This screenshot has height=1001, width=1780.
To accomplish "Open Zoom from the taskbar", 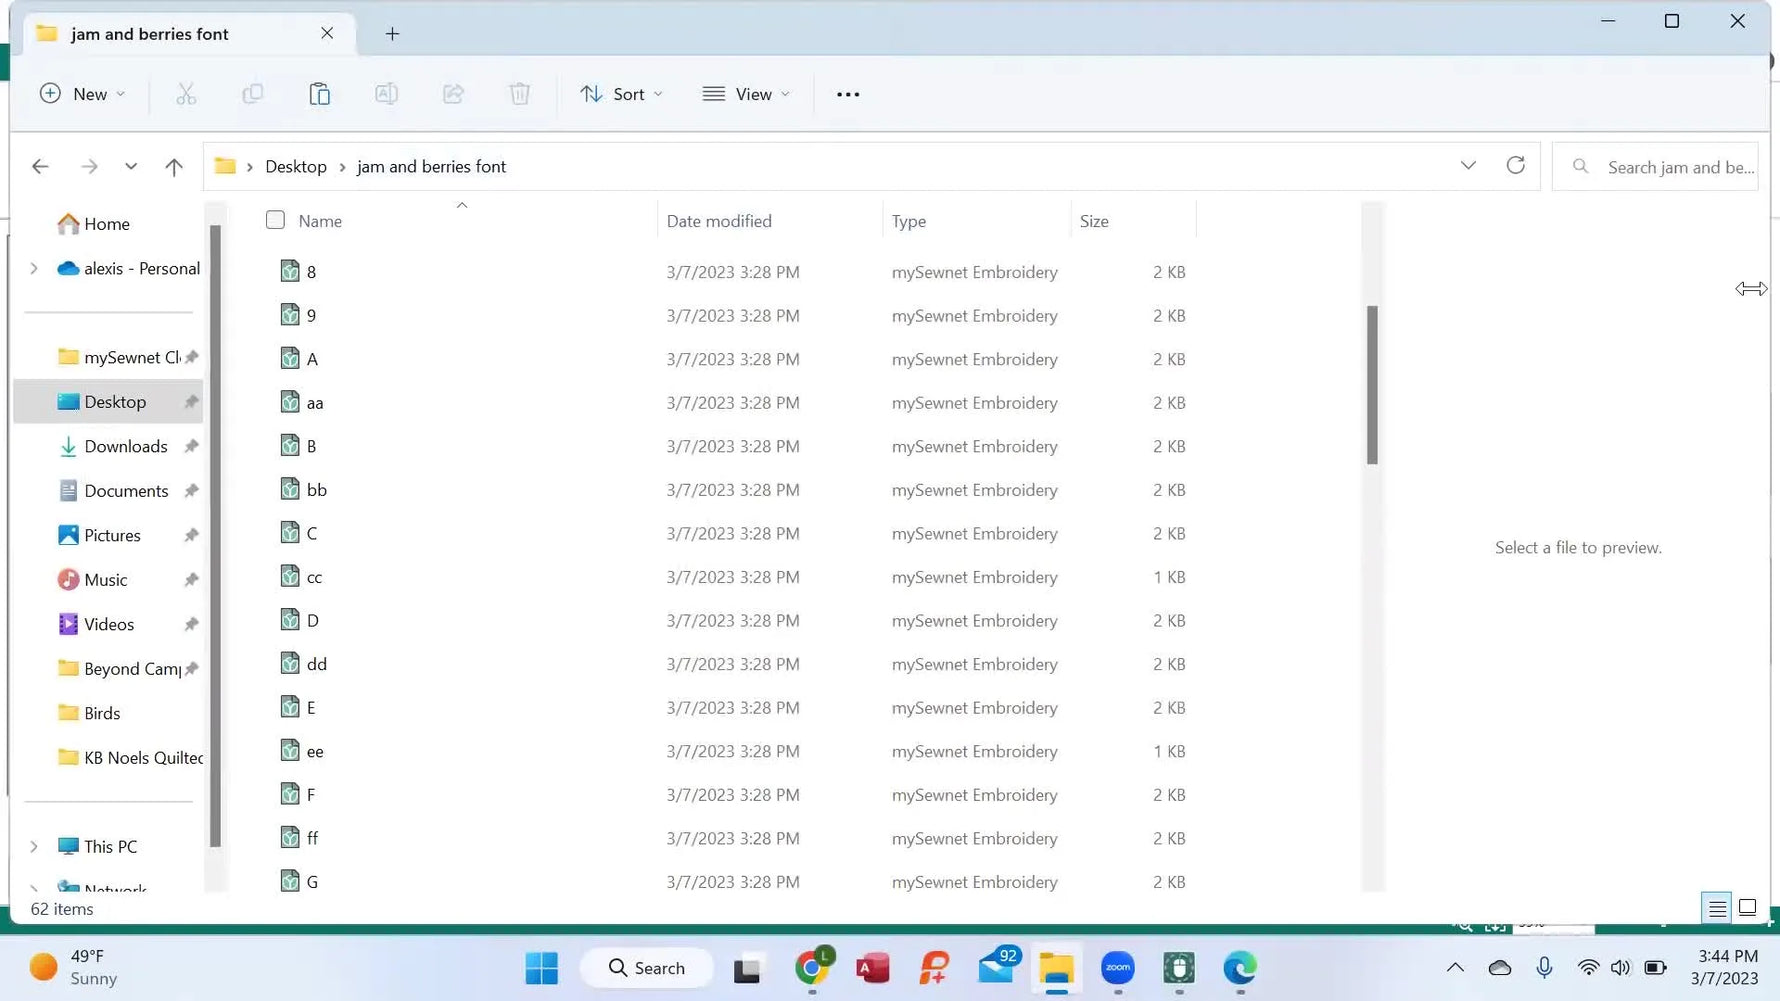I will point(1118,968).
